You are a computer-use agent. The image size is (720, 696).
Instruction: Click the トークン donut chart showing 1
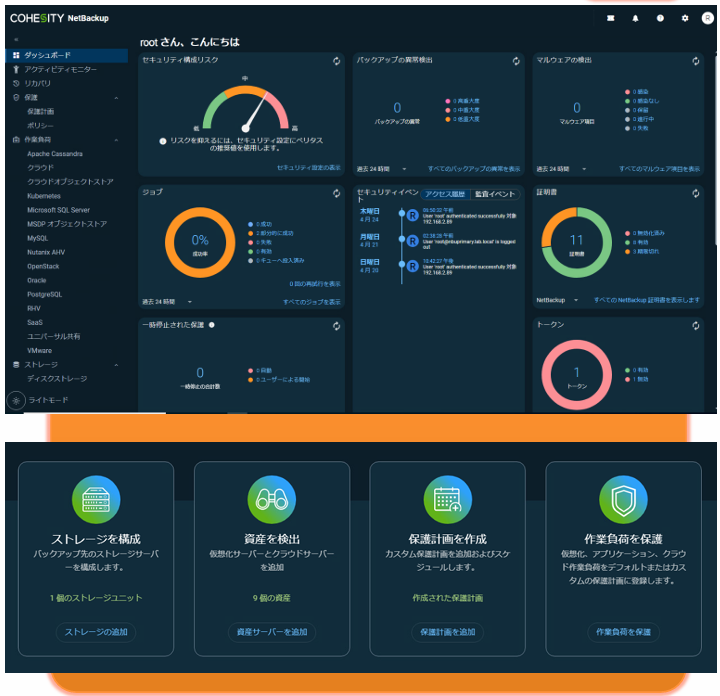pos(576,375)
